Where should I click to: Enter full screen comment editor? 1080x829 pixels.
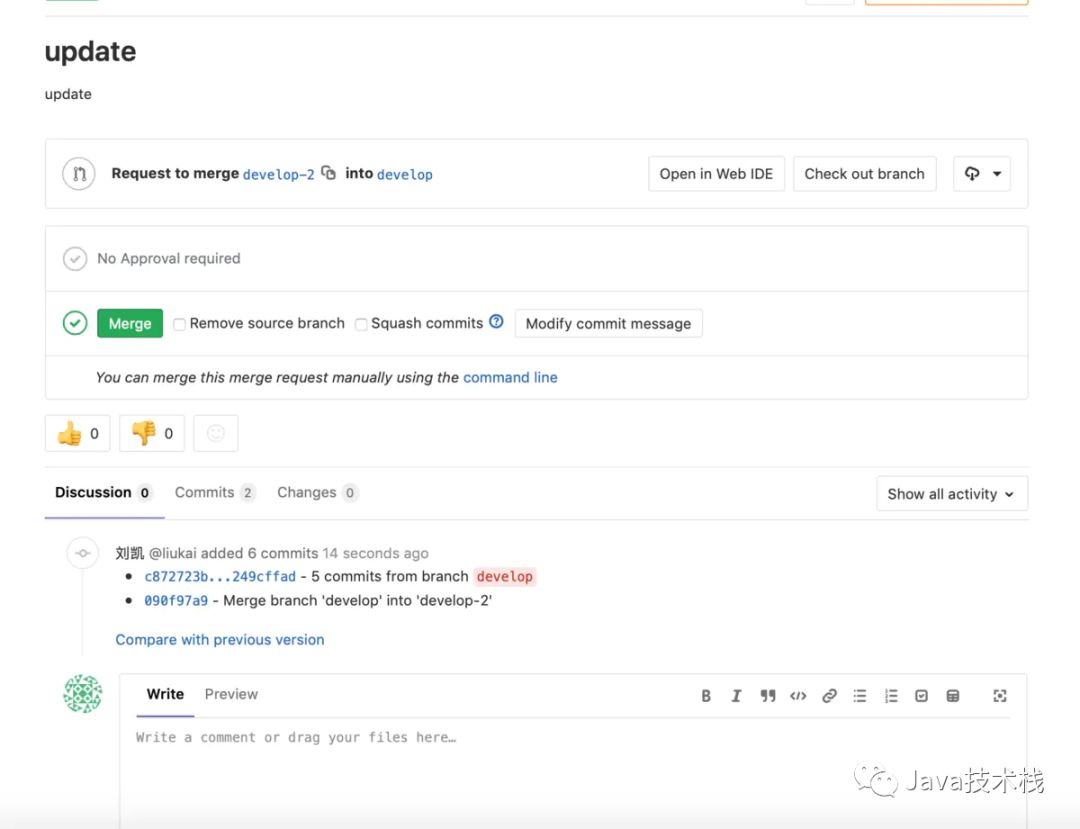(x=999, y=696)
